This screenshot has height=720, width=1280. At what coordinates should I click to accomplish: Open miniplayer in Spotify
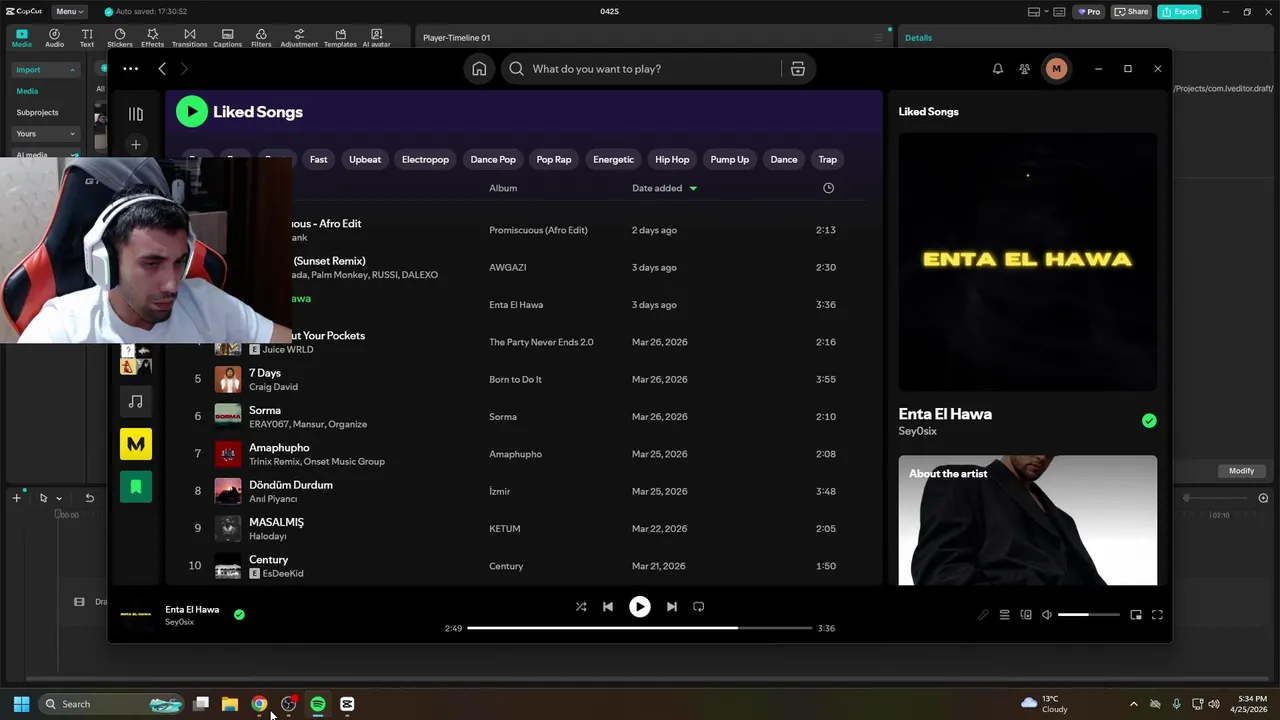[1136, 615]
